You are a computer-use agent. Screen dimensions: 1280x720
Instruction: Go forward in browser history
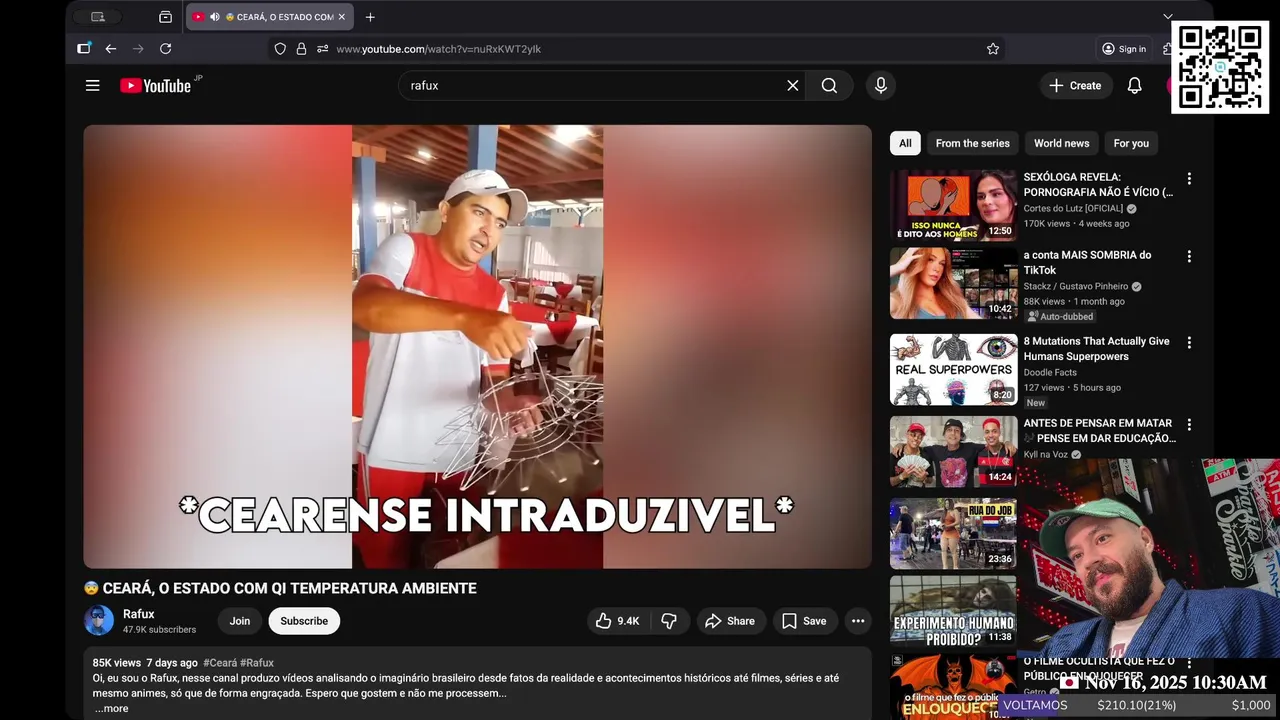click(x=138, y=49)
